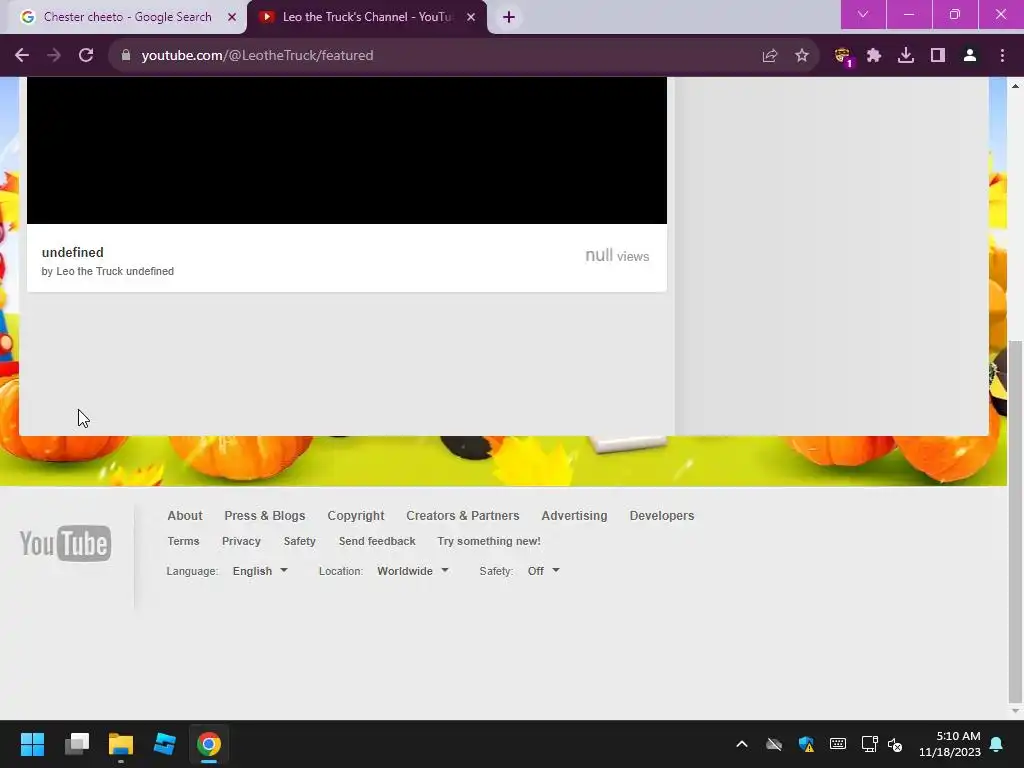Open the 'Leo the Truck' channel link under video
Image resolution: width=1024 pixels, height=768 pixels.
(89, 271)
